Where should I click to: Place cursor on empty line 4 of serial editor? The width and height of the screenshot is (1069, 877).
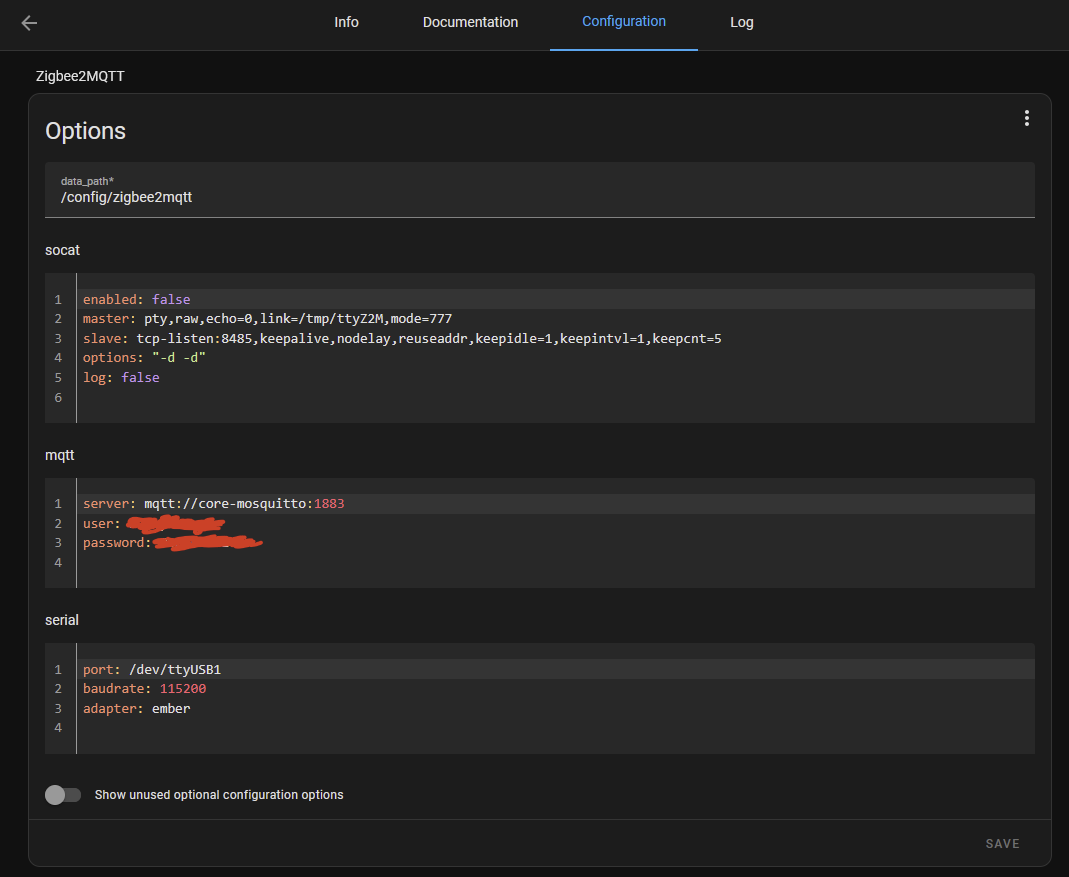[x=556, y=728]
